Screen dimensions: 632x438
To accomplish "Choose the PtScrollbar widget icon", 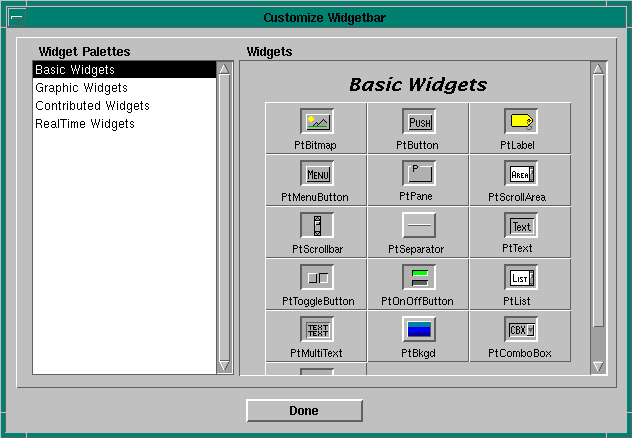I will click(317, 226).
